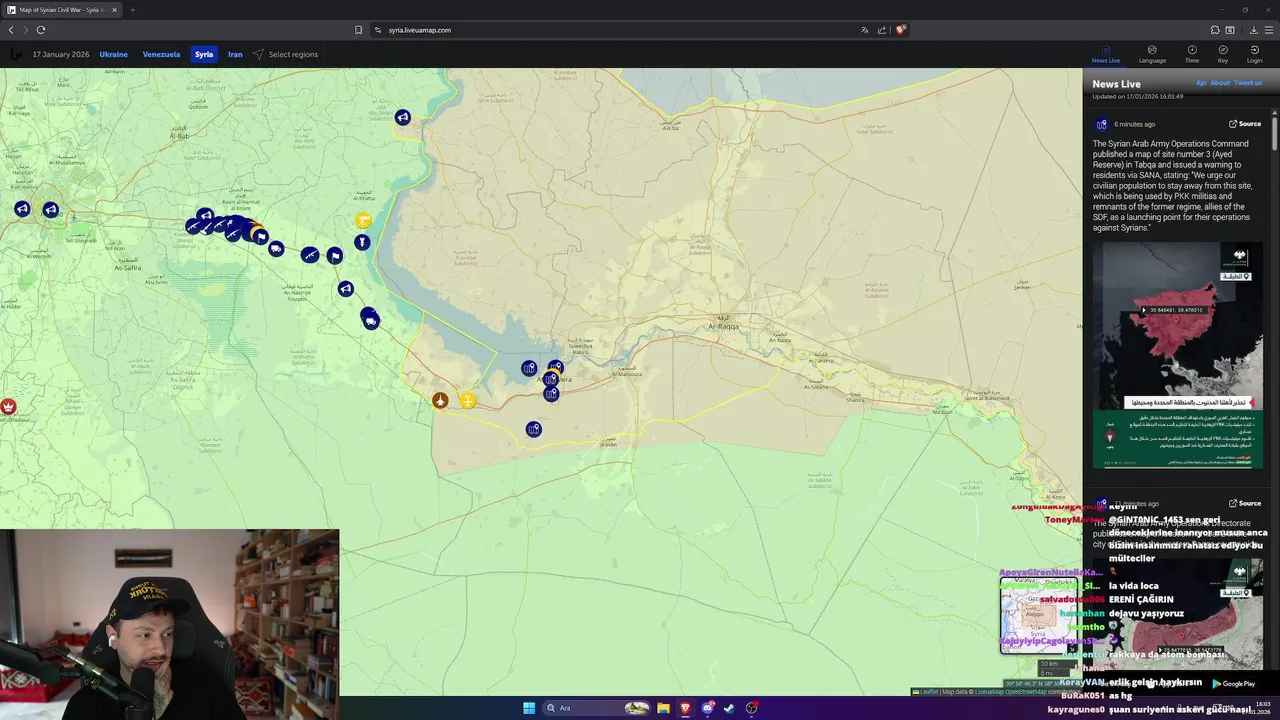Open the map Key legend
Screen dimensions: 1280x720
point(1223,54)
